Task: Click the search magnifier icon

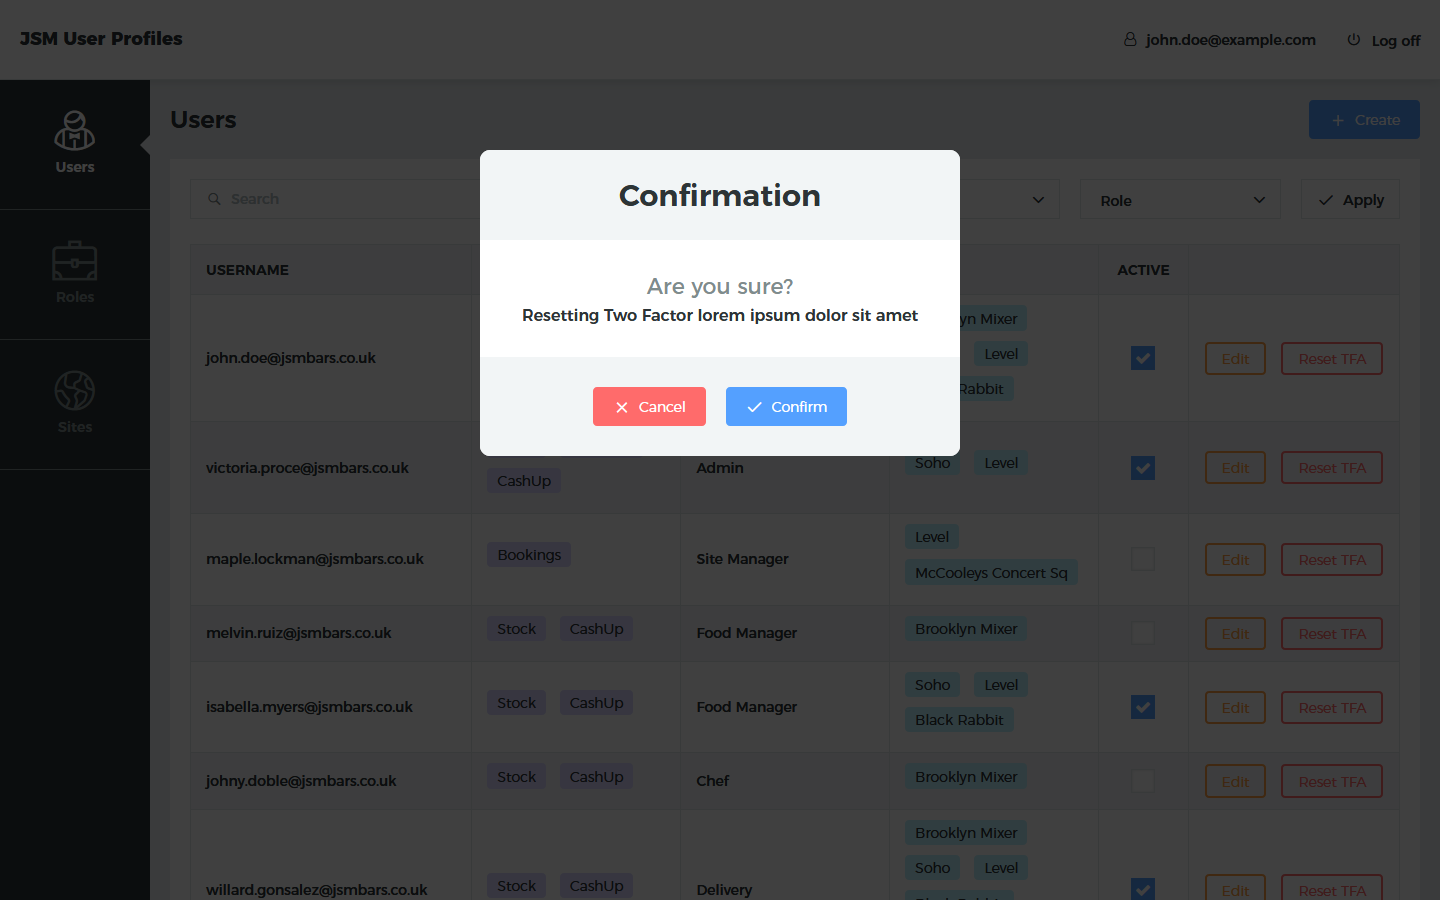Action: click(x=214, y=199)
